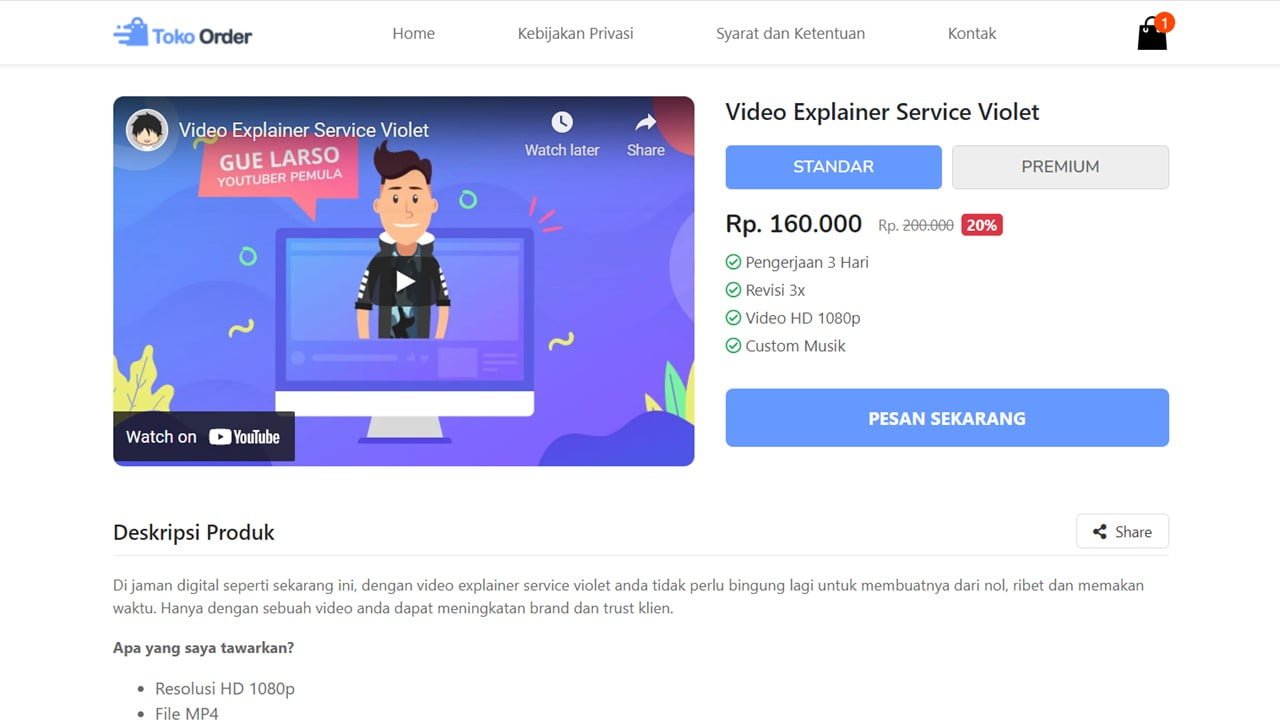Image resolution: width=1280 pixels, height=720 pixels.
Task: Open the shopping cart bag icon
Action: coord(1152,34)
